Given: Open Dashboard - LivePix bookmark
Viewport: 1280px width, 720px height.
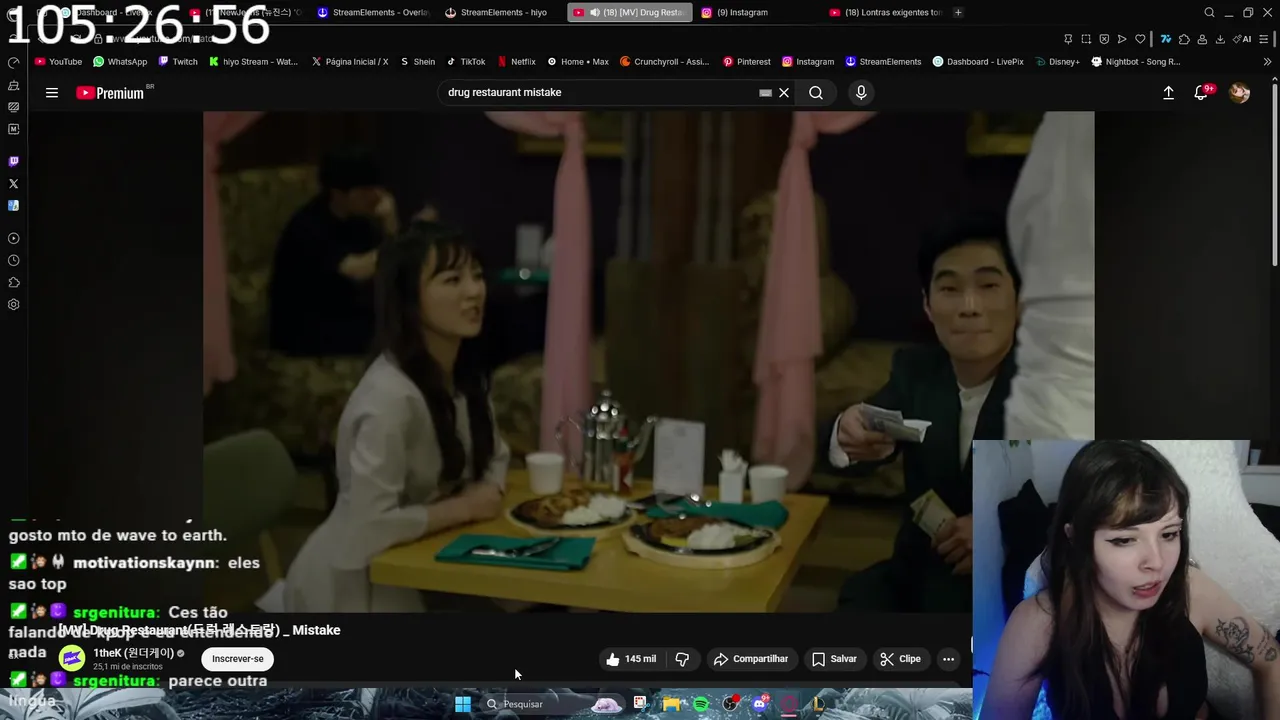Looking at the screenshot, I should click(979, 61).
